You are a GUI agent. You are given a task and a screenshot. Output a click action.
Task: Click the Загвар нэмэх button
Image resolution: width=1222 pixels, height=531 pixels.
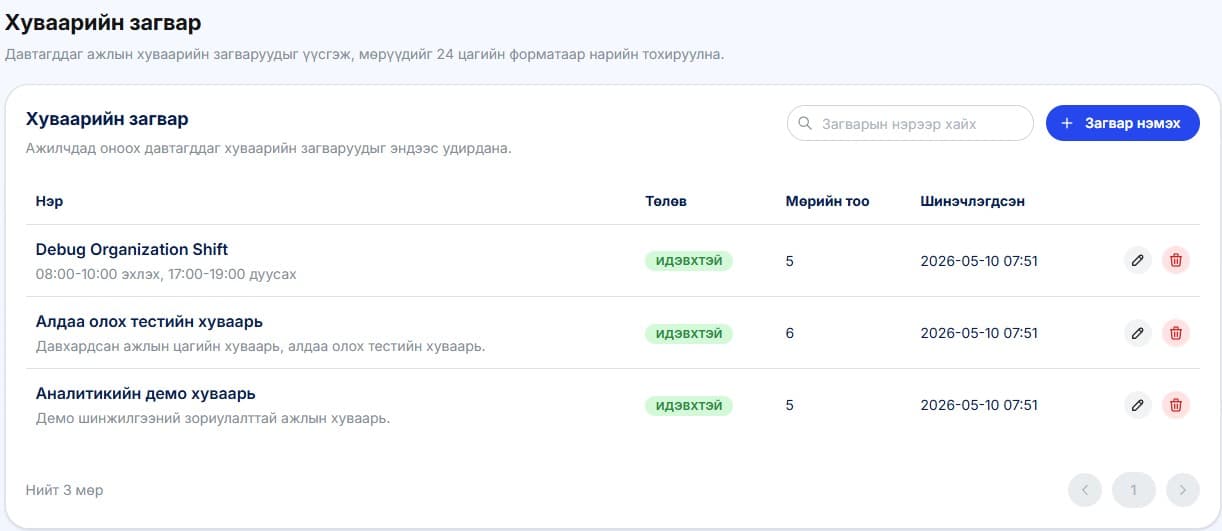(1122, 123)
